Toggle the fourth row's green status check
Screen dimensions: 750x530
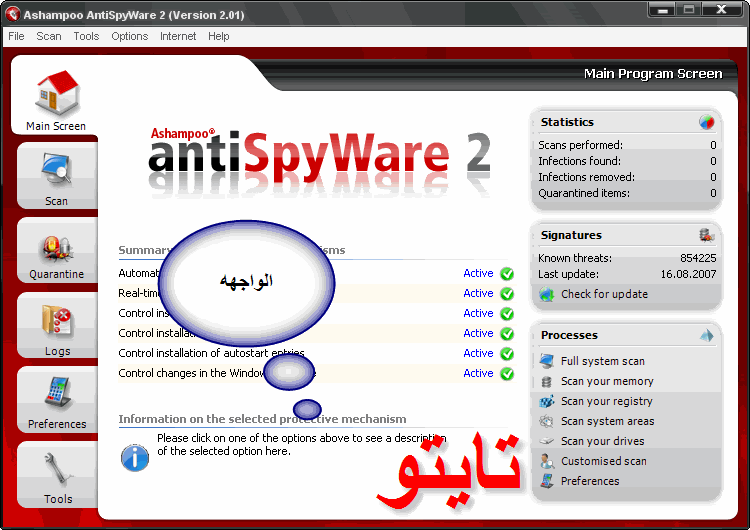click(507, 334)
